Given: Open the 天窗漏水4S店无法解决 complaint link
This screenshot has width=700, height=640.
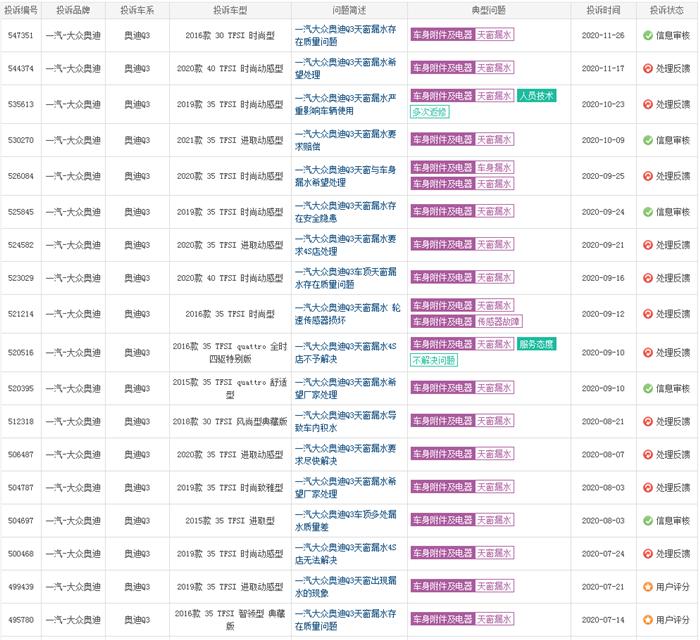Looking at the screenshot, I should click(345, 553).
